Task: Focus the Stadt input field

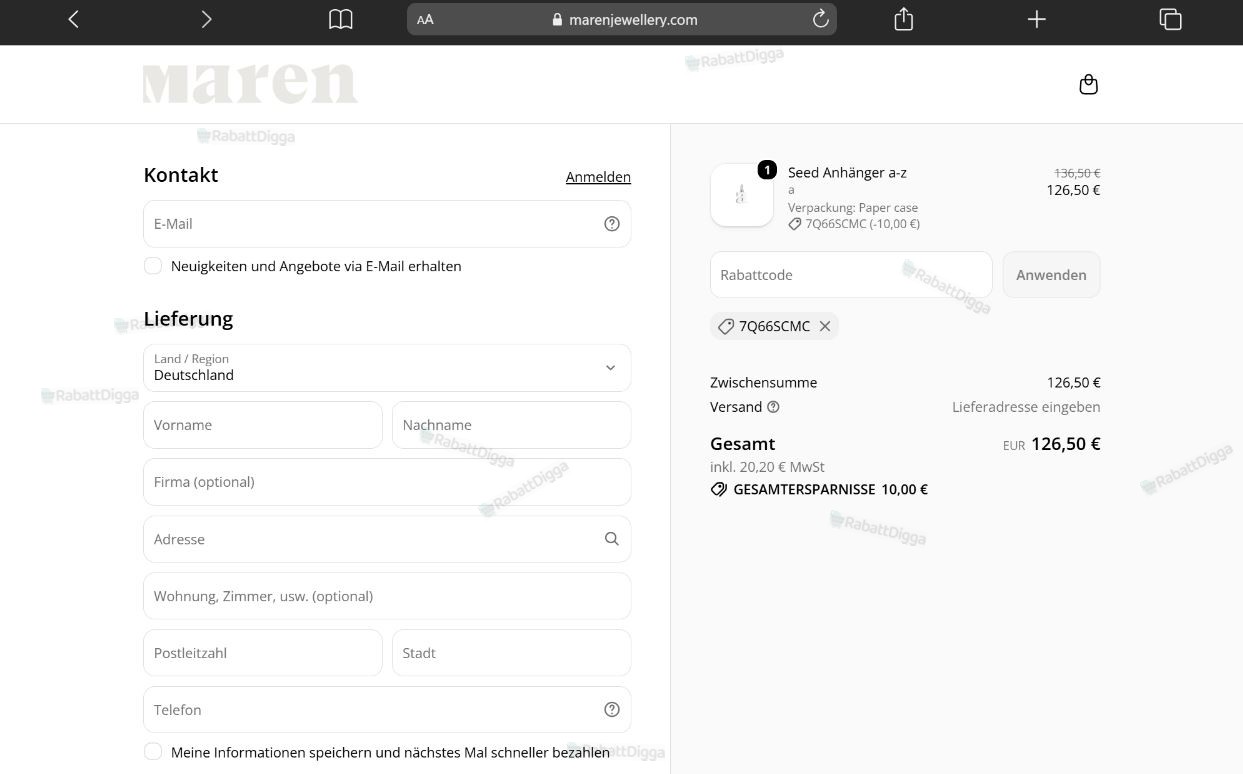Action: click(511, 653)
